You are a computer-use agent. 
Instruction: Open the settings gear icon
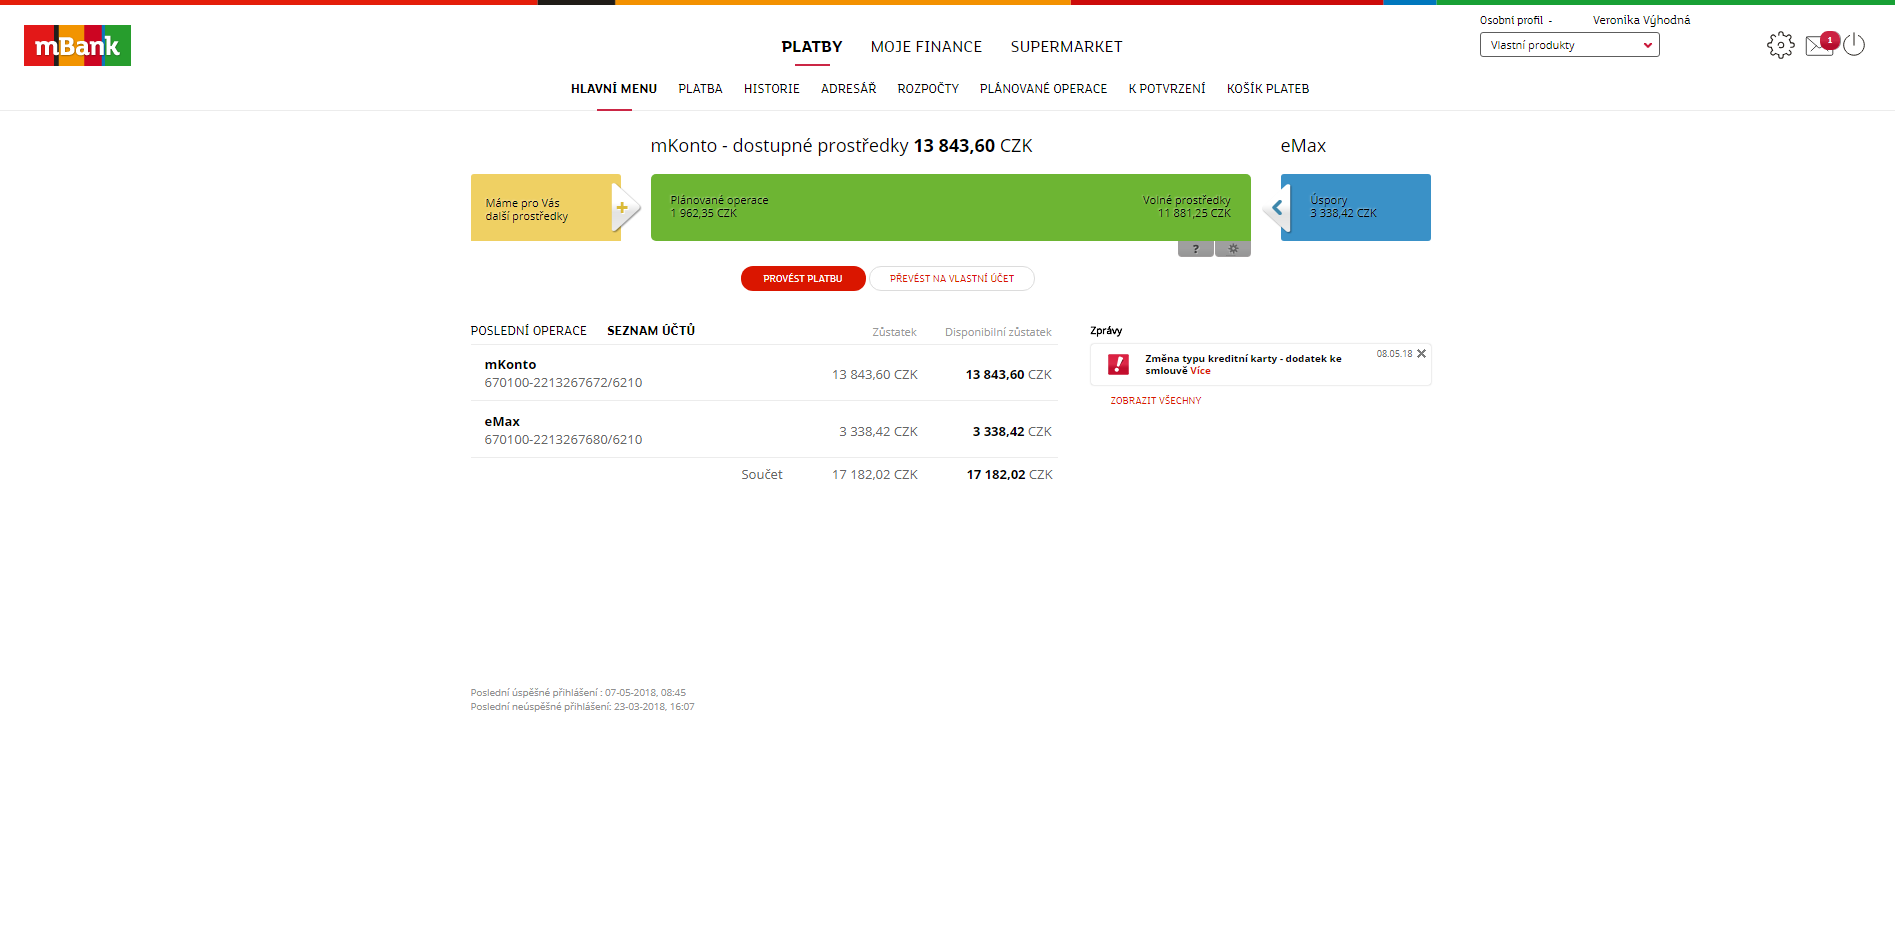[1780, 45]
